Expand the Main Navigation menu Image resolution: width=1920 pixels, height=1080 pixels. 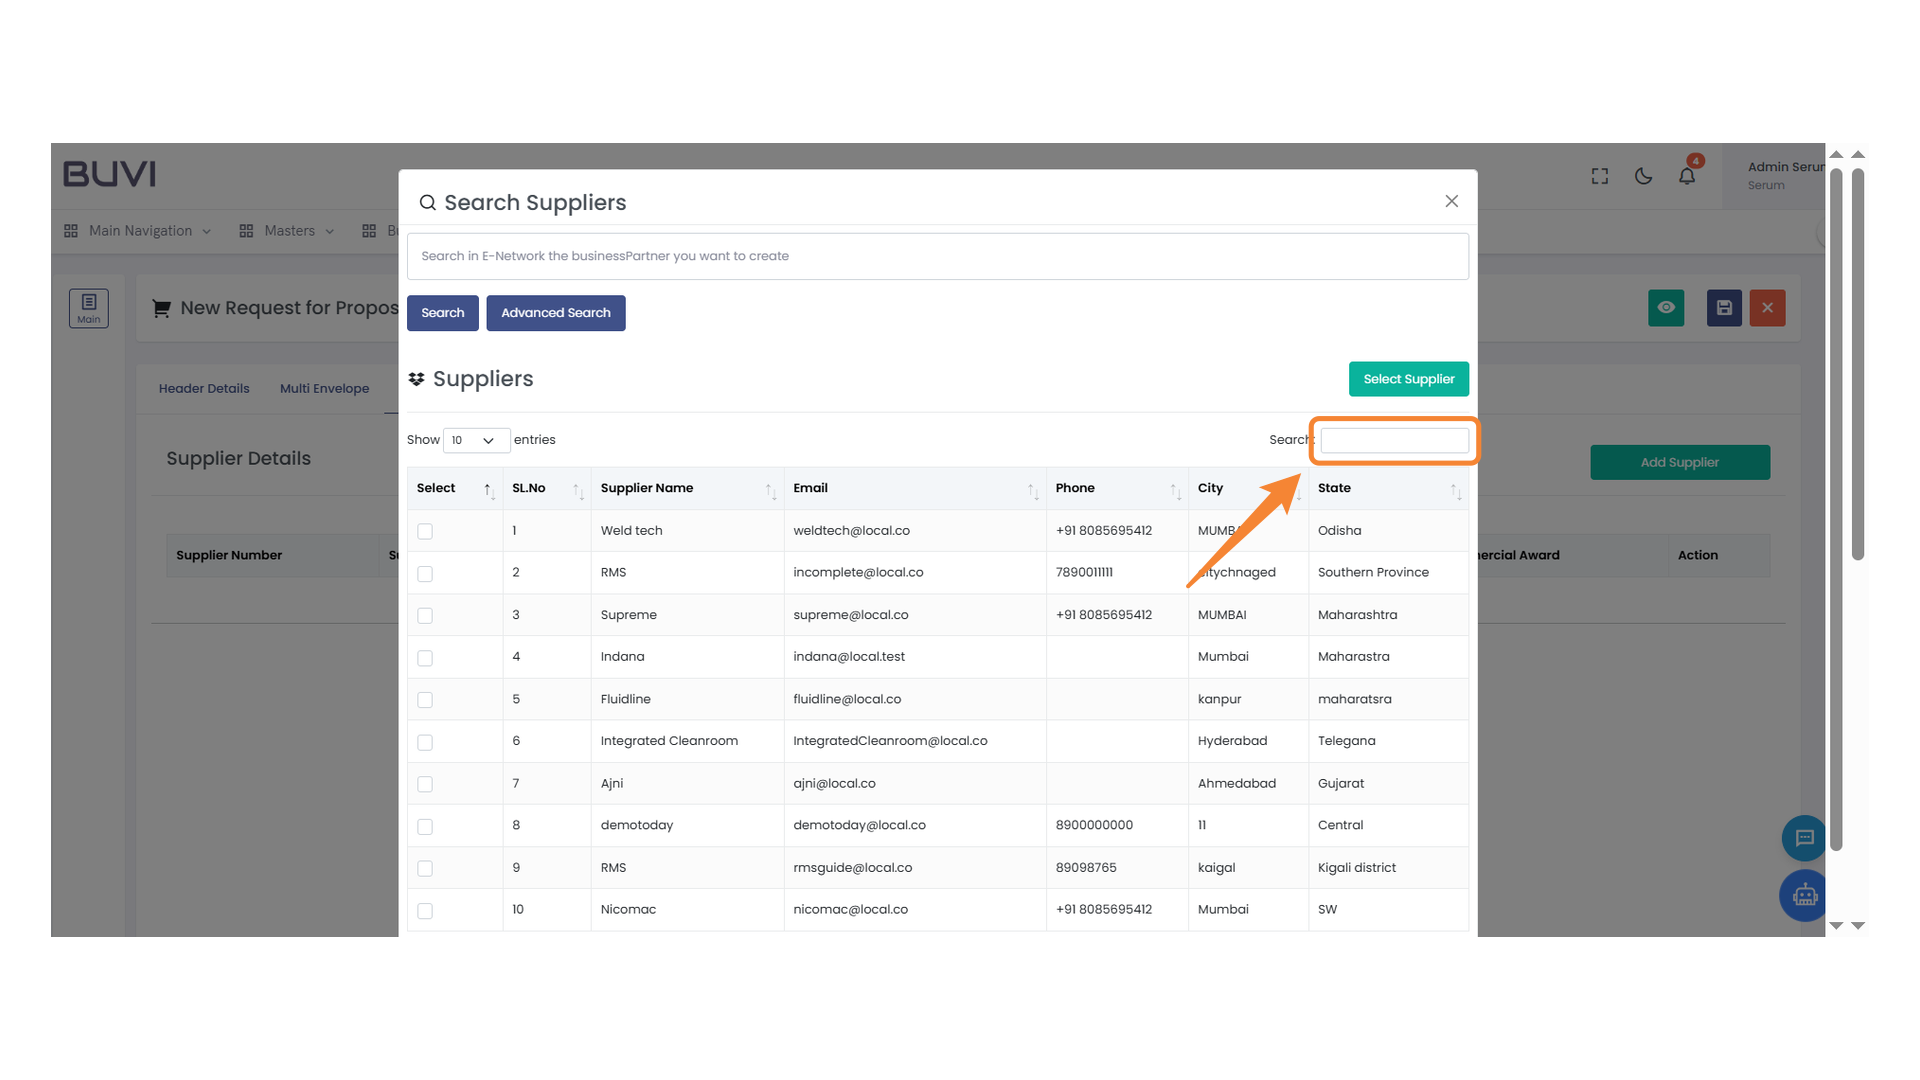tap(137, 231)
